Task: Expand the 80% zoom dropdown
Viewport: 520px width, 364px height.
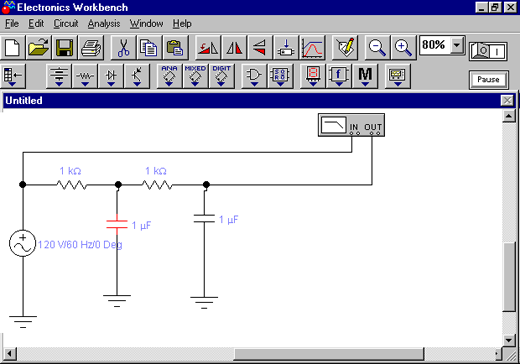Action: point(457,45)
